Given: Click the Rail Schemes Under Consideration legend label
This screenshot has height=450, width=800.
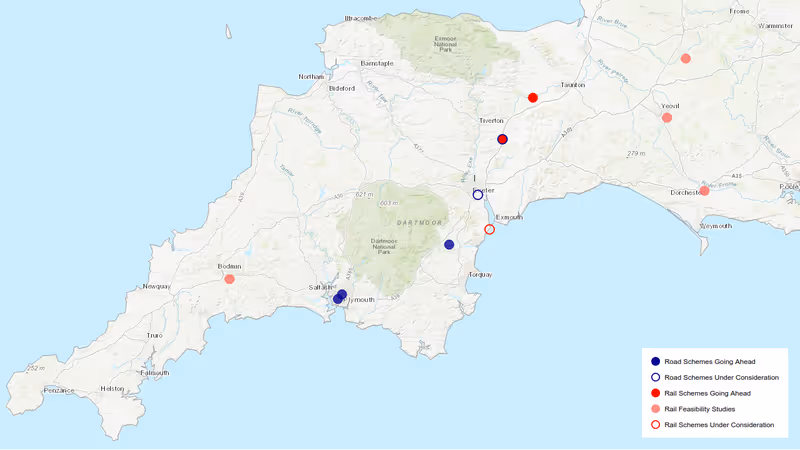Looking at the screenshot, I should coord(719,425).
